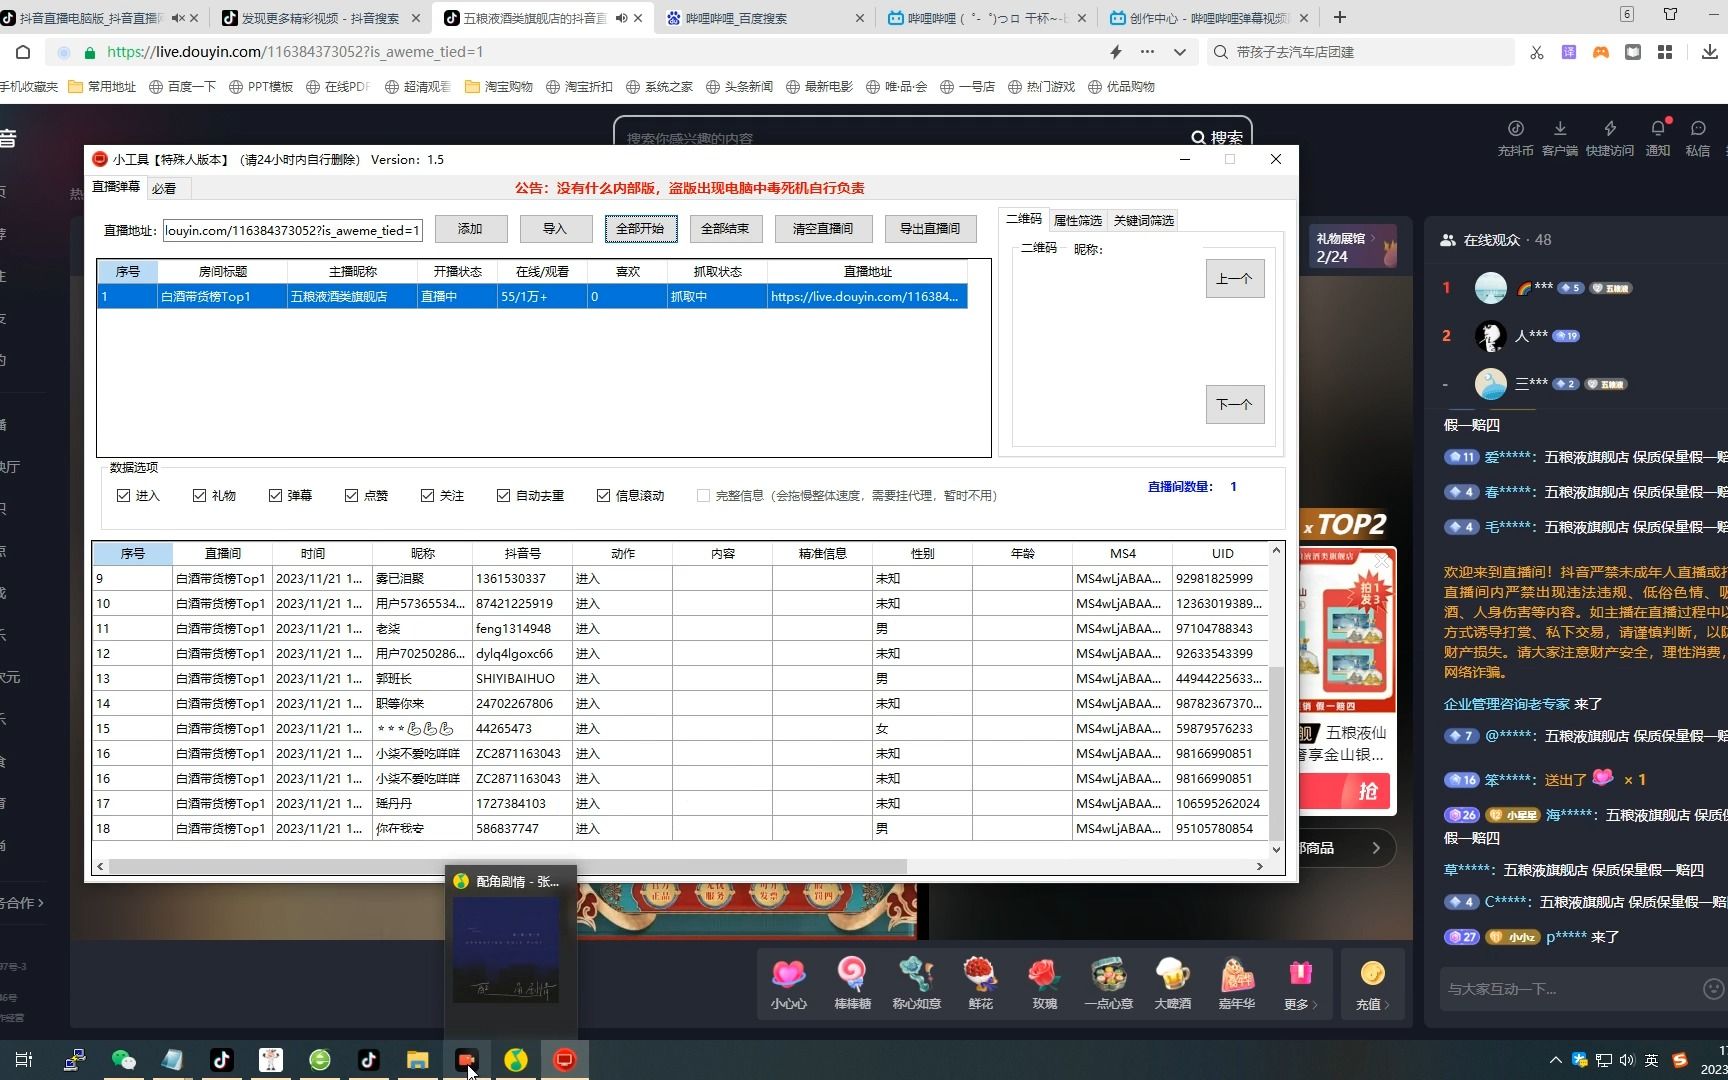1728x1080 pixels.
Task: Click the Task View taskbar button
Action: pos(24,1060)
